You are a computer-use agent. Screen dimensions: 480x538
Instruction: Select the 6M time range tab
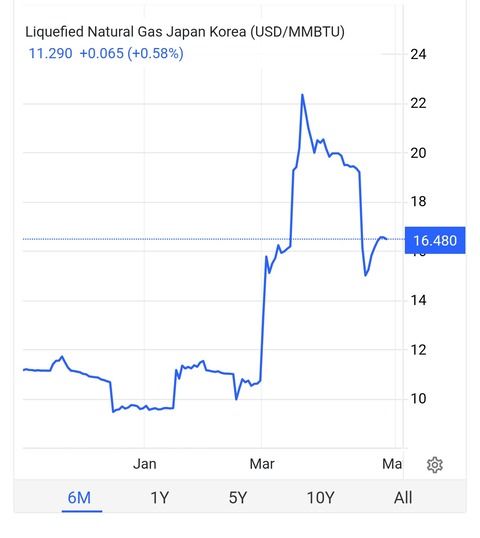[79, 498]
